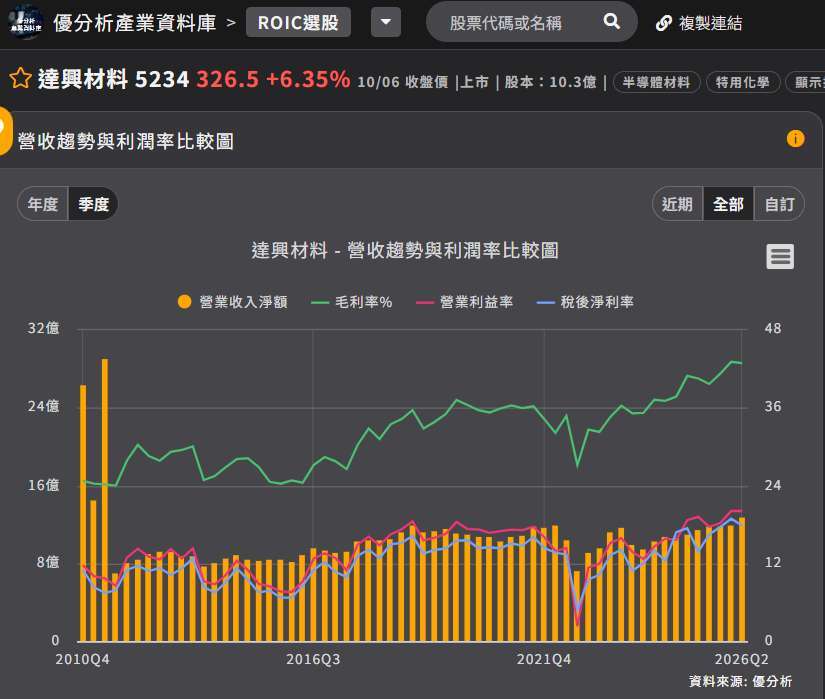The height and width of the screenshot is (699, 825).
Task: Click 資料來源: 優分析 credit text
Action: (740, 682)
